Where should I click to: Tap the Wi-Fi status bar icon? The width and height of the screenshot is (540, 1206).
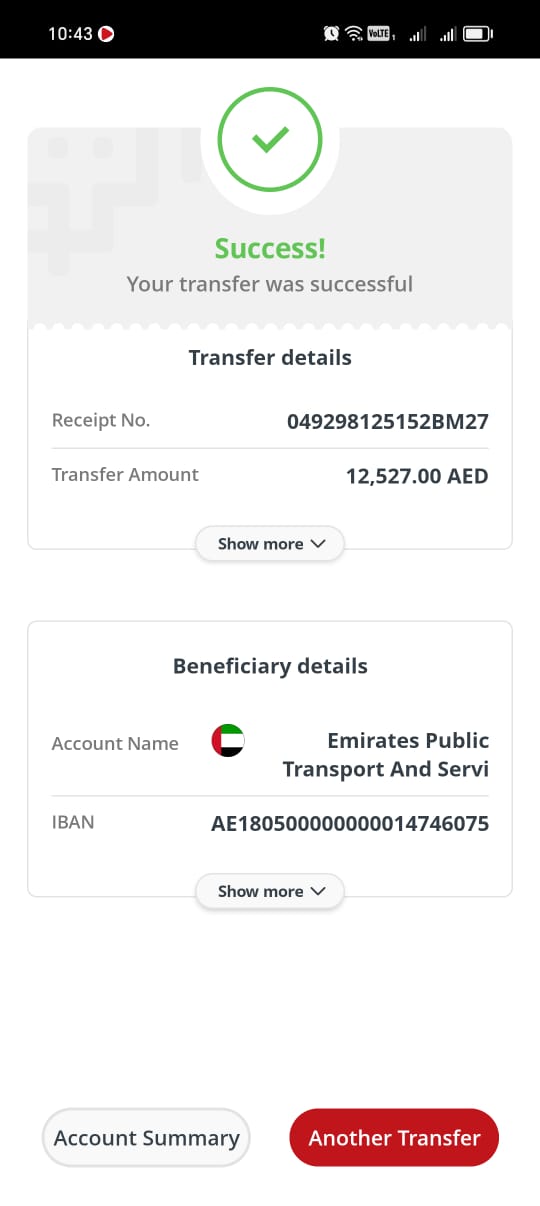pos(354,34)
